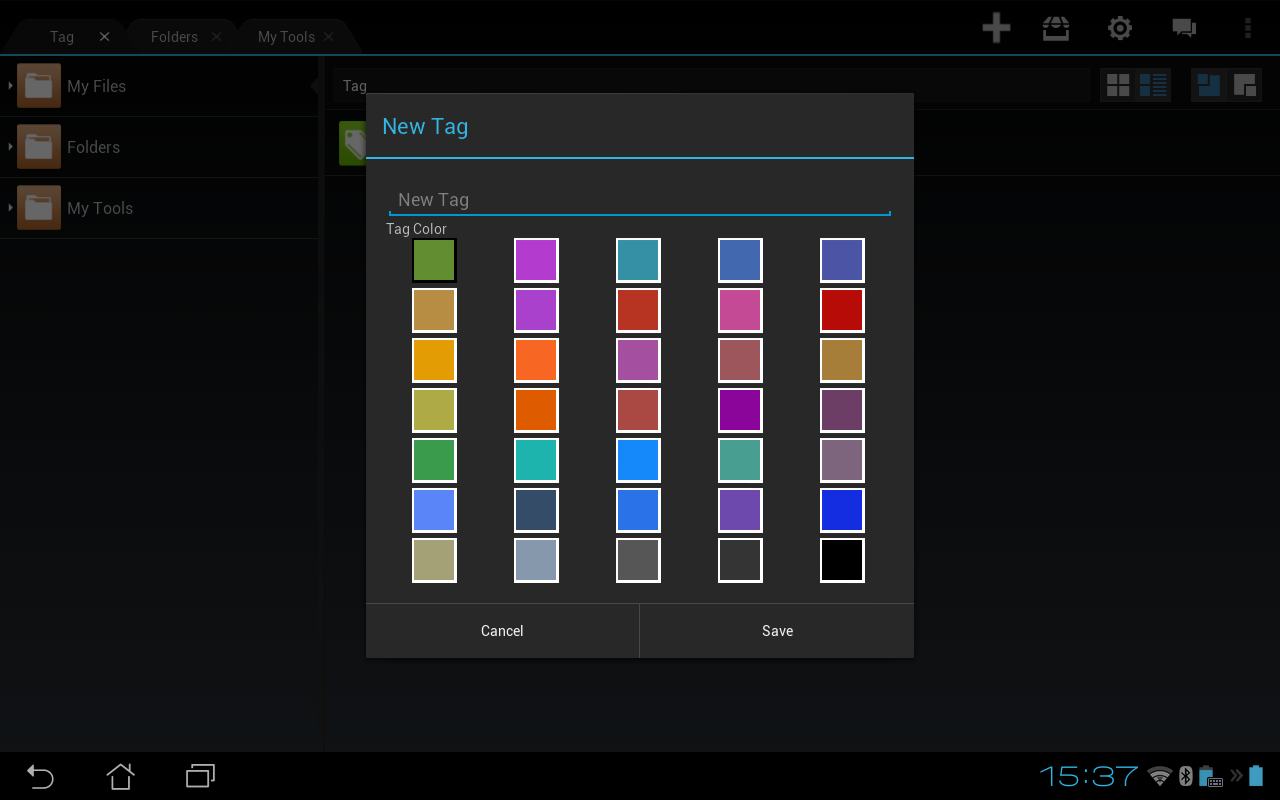The image size is (1280, 800).
Task: Open the marketplace storefront icon
Action: (x=1056, y=28)
